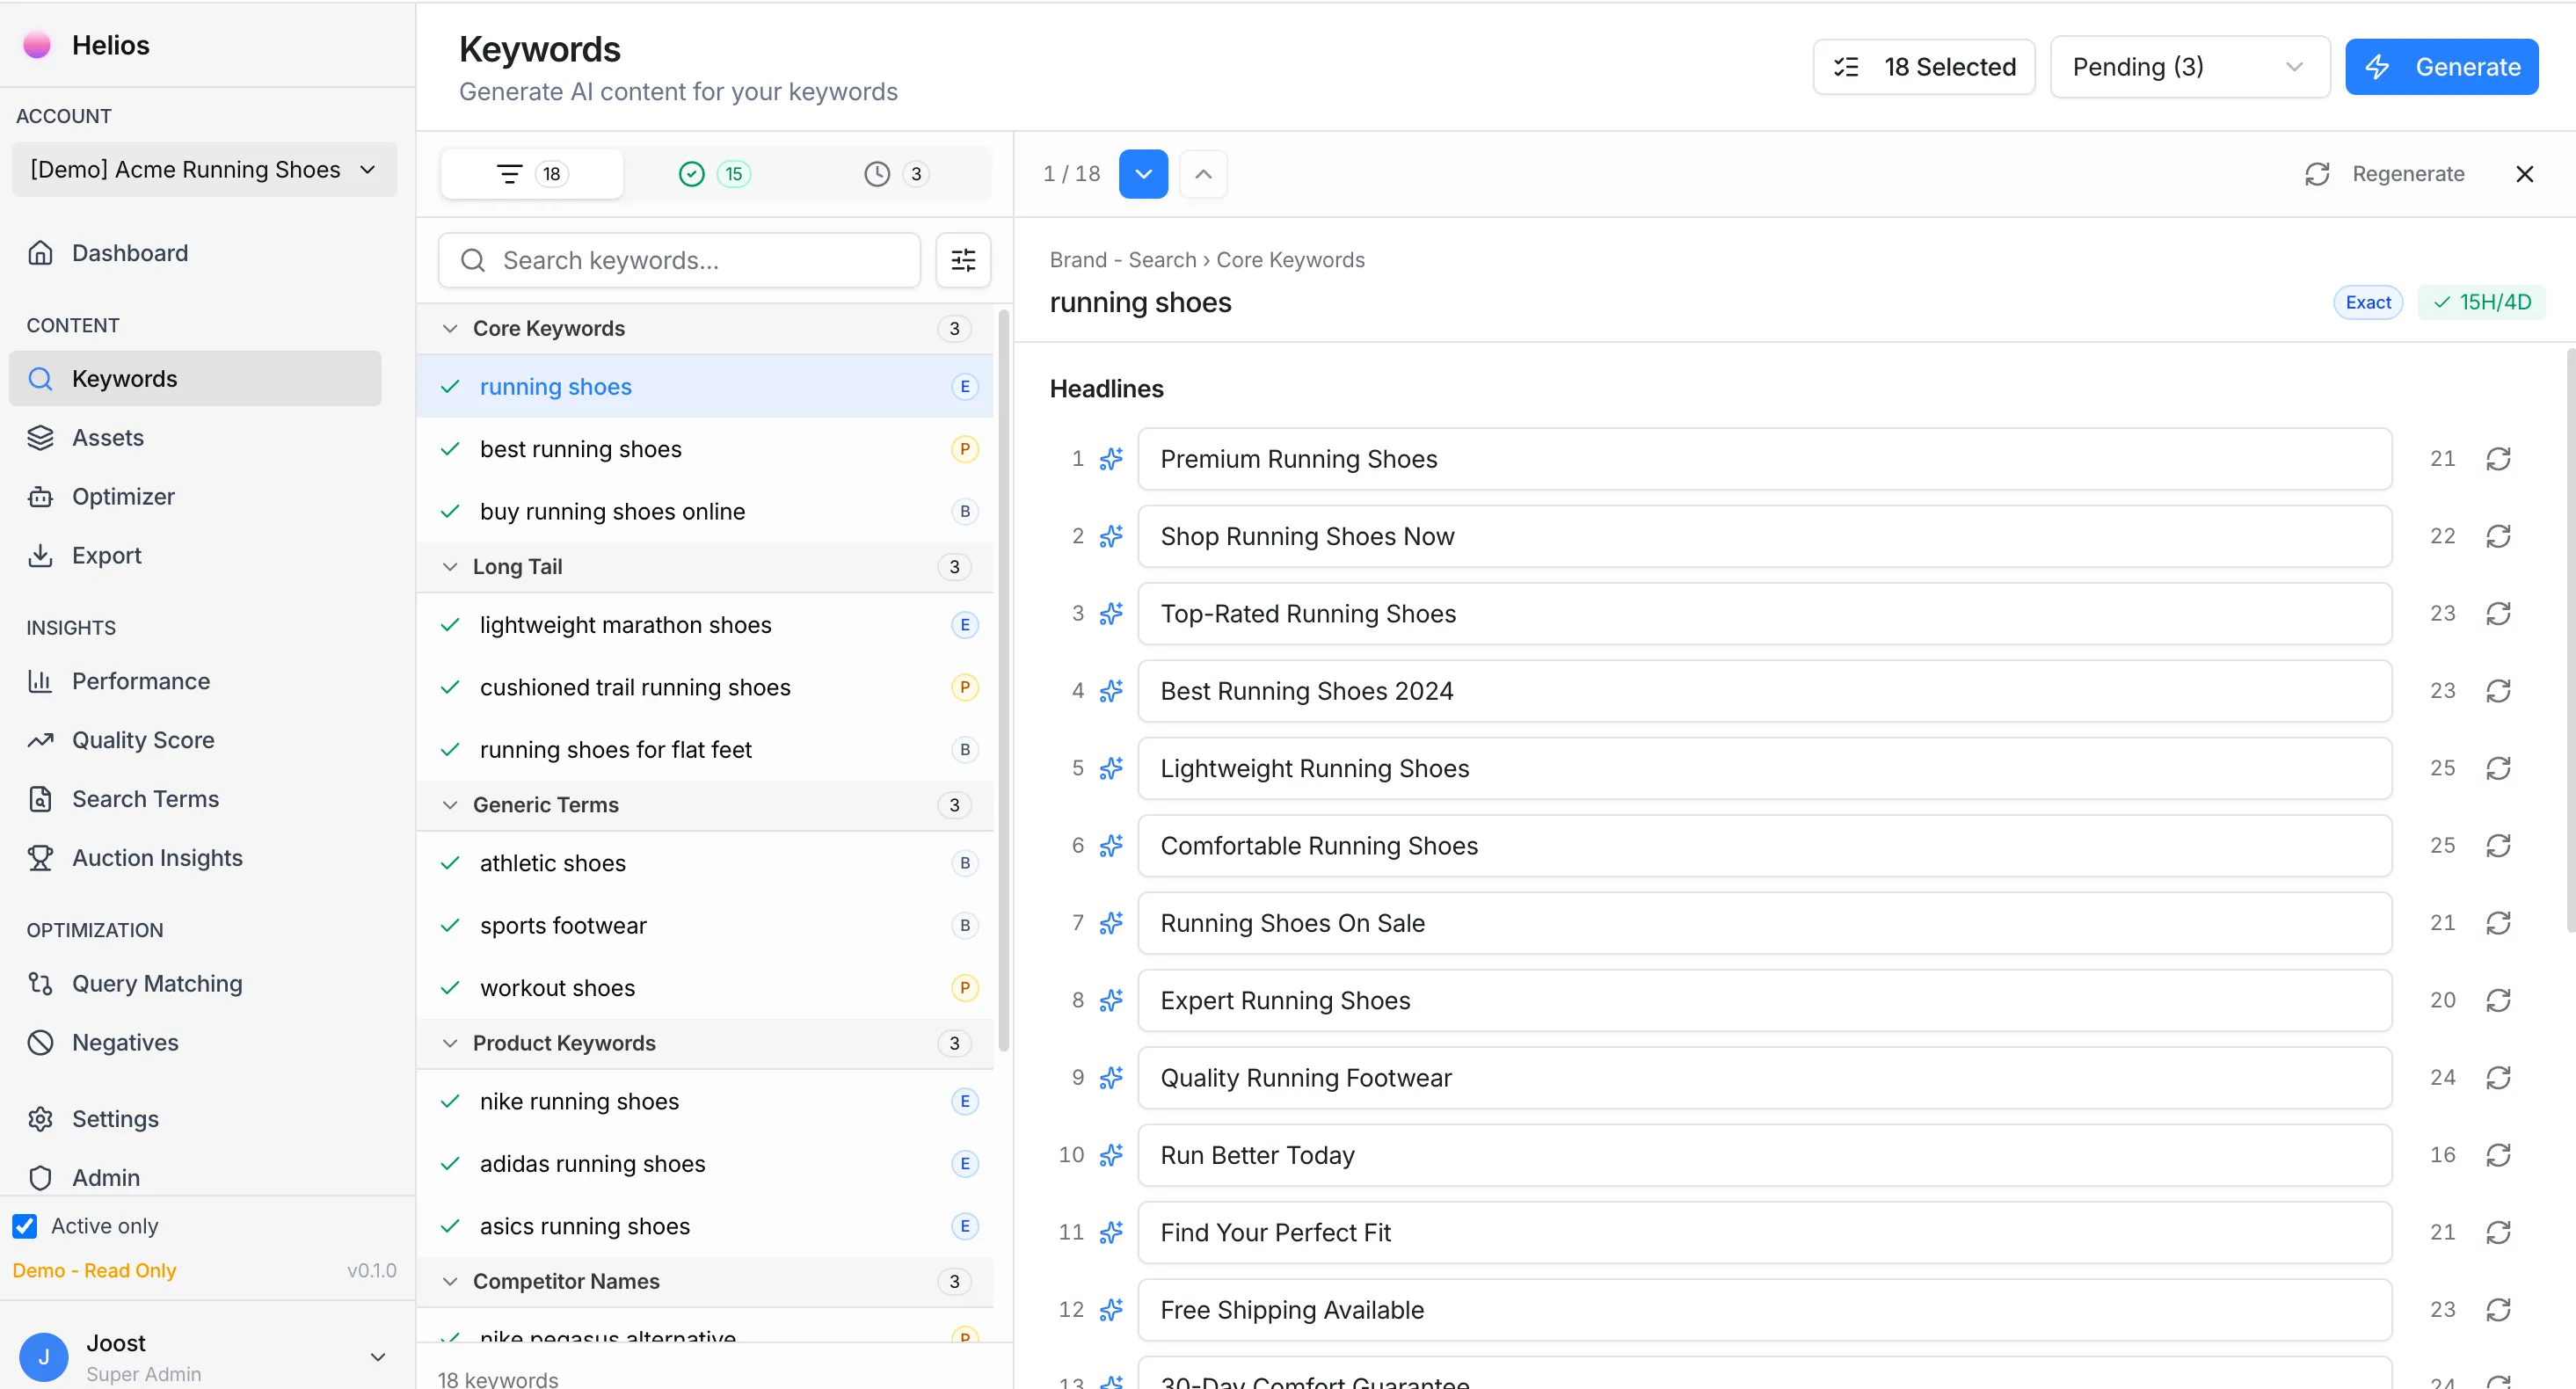Click the Generate button

(x=2443, y=66)
